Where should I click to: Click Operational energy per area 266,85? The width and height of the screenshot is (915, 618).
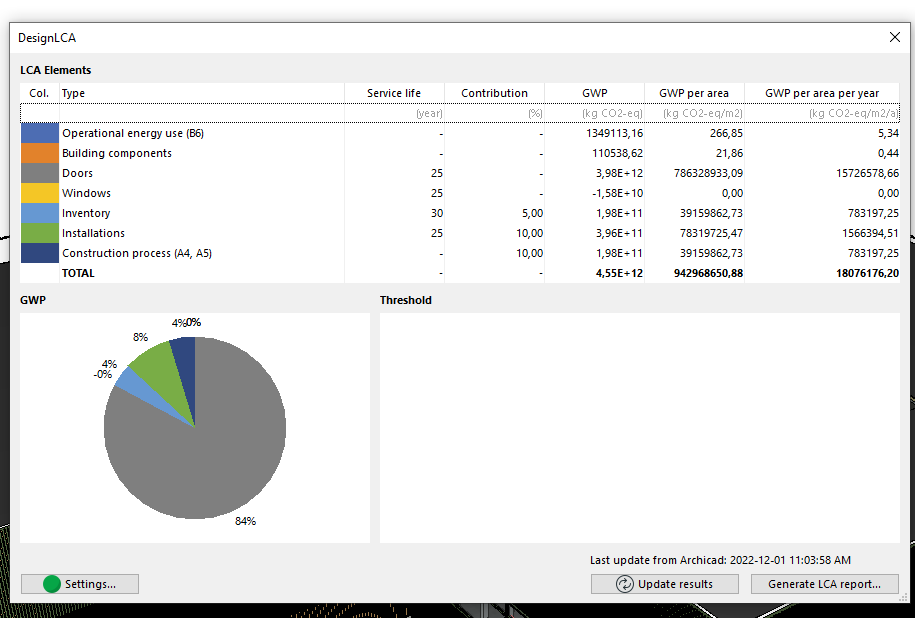(727, 133)
